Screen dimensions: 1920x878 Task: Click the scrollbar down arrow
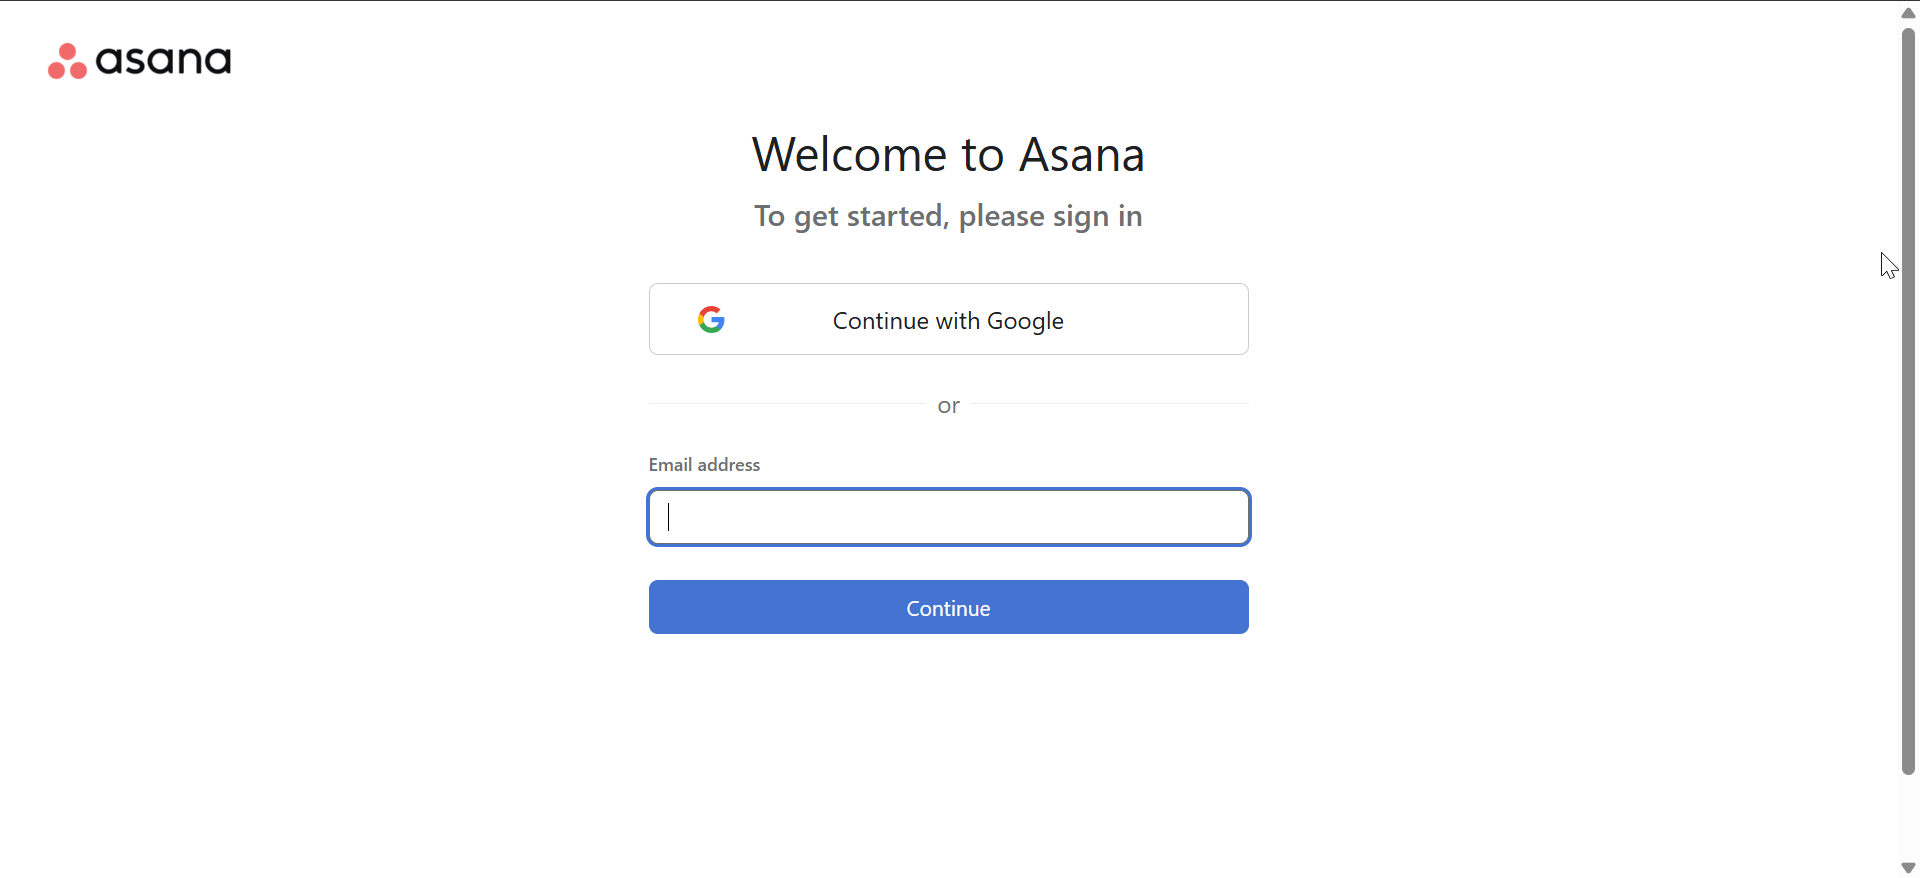[1908, 867]
